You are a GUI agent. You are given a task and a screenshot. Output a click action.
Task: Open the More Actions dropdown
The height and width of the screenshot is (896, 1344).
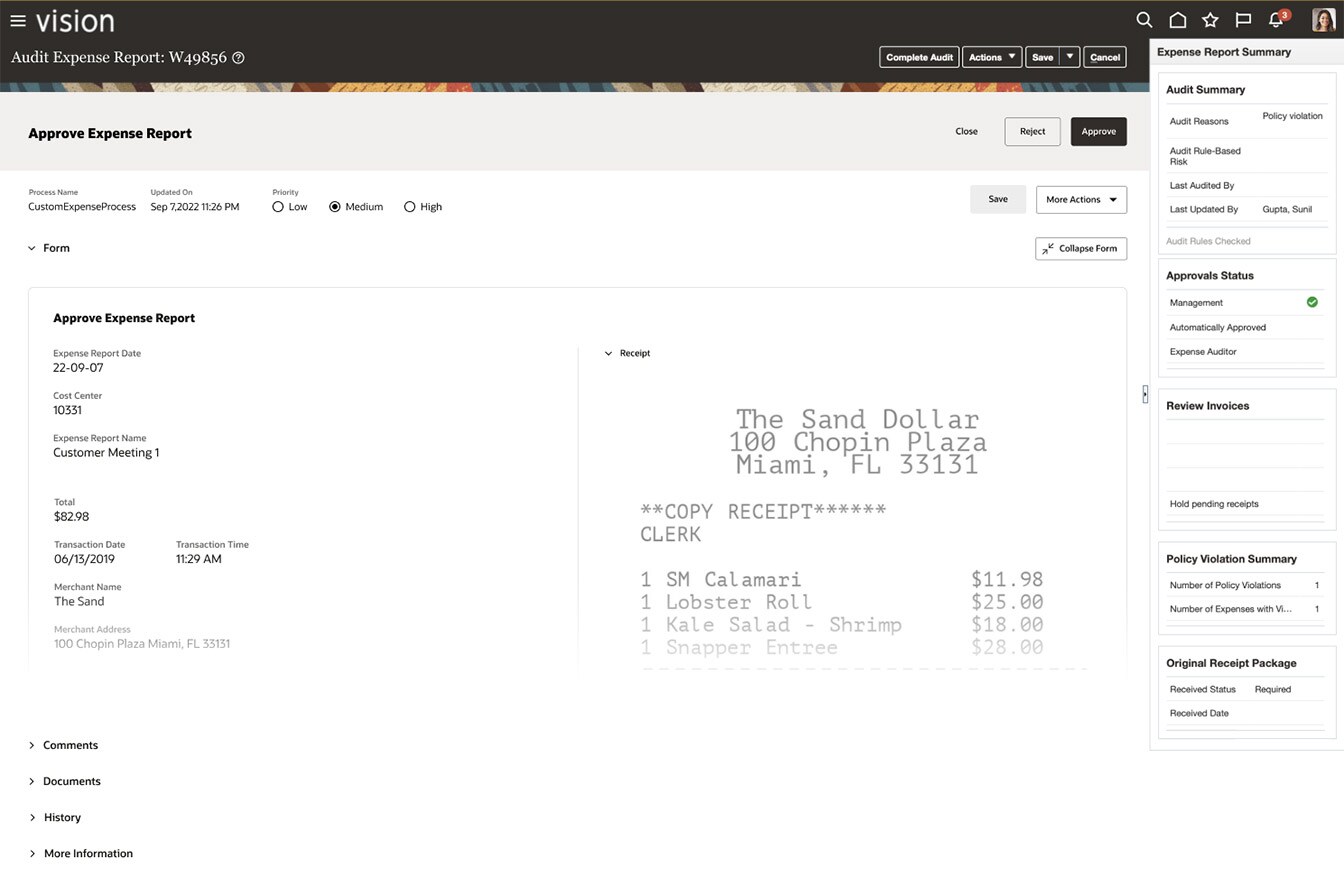(x=1081, y=200)
